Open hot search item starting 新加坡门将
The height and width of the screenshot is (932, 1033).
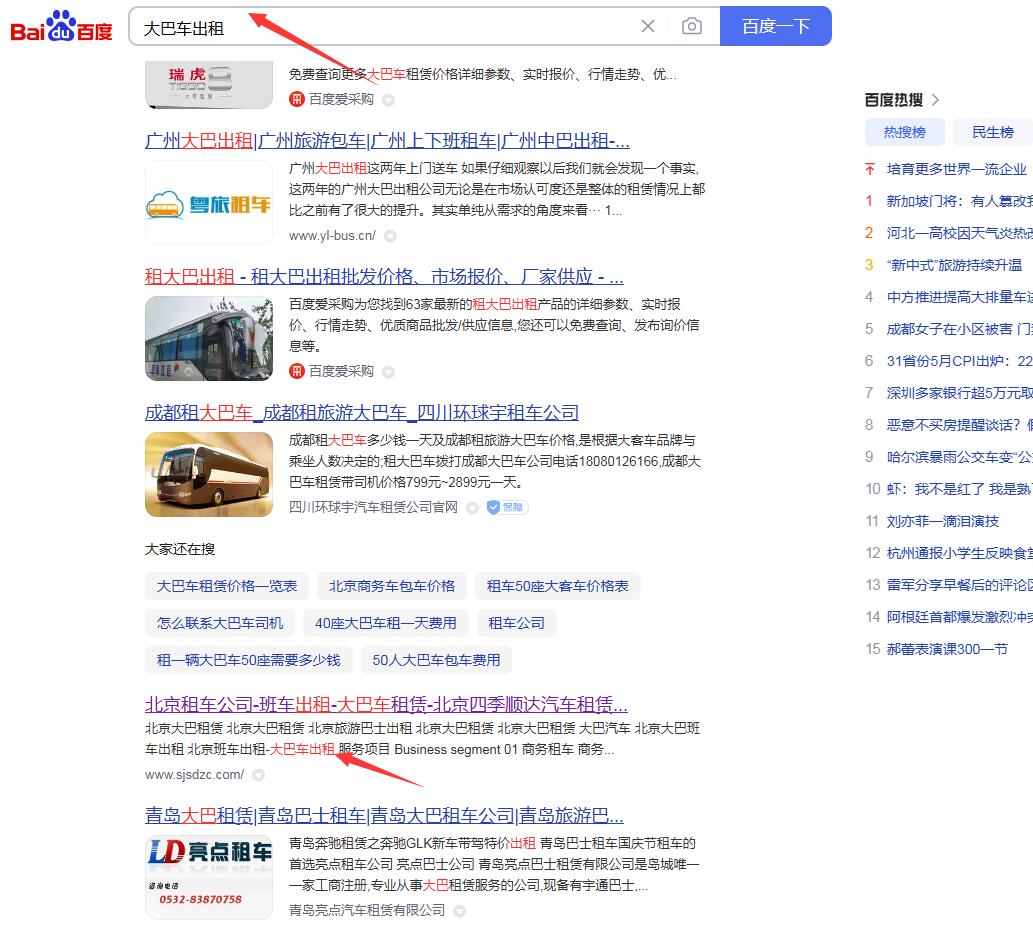point(960,201)
